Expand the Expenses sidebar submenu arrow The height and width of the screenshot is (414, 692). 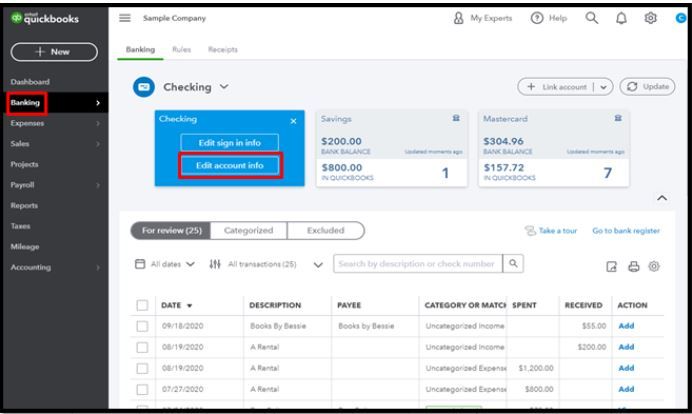pyautogui.click(x=98, y=123)
